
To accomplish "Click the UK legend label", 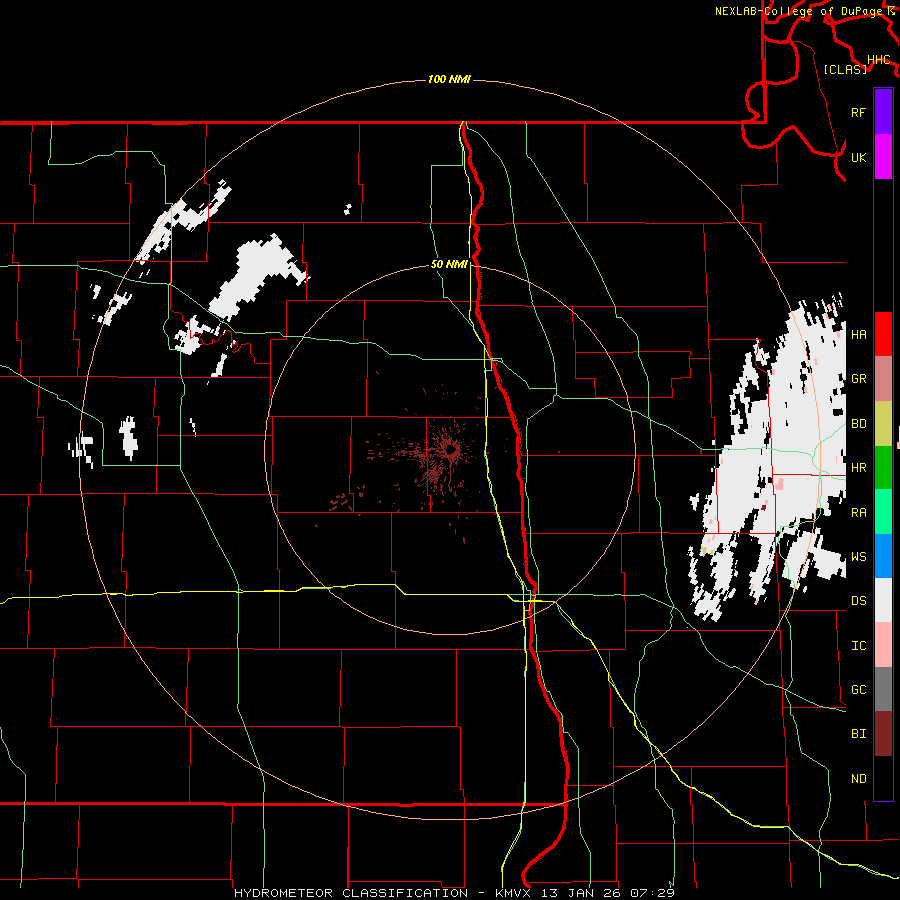I will (858, 157).
